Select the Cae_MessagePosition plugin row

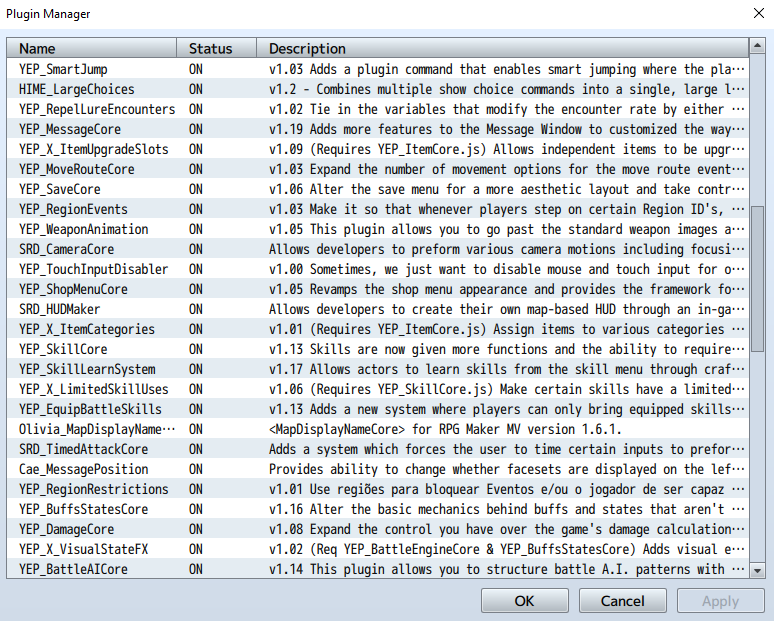tap(378, 469)
